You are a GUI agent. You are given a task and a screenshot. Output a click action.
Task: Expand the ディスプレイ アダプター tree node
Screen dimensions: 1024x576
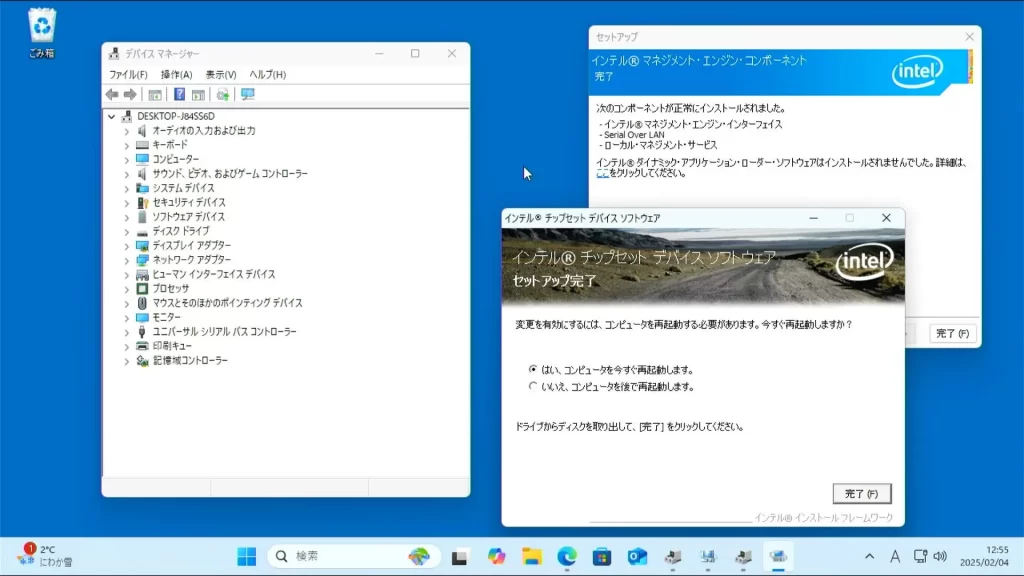point(127,245)
